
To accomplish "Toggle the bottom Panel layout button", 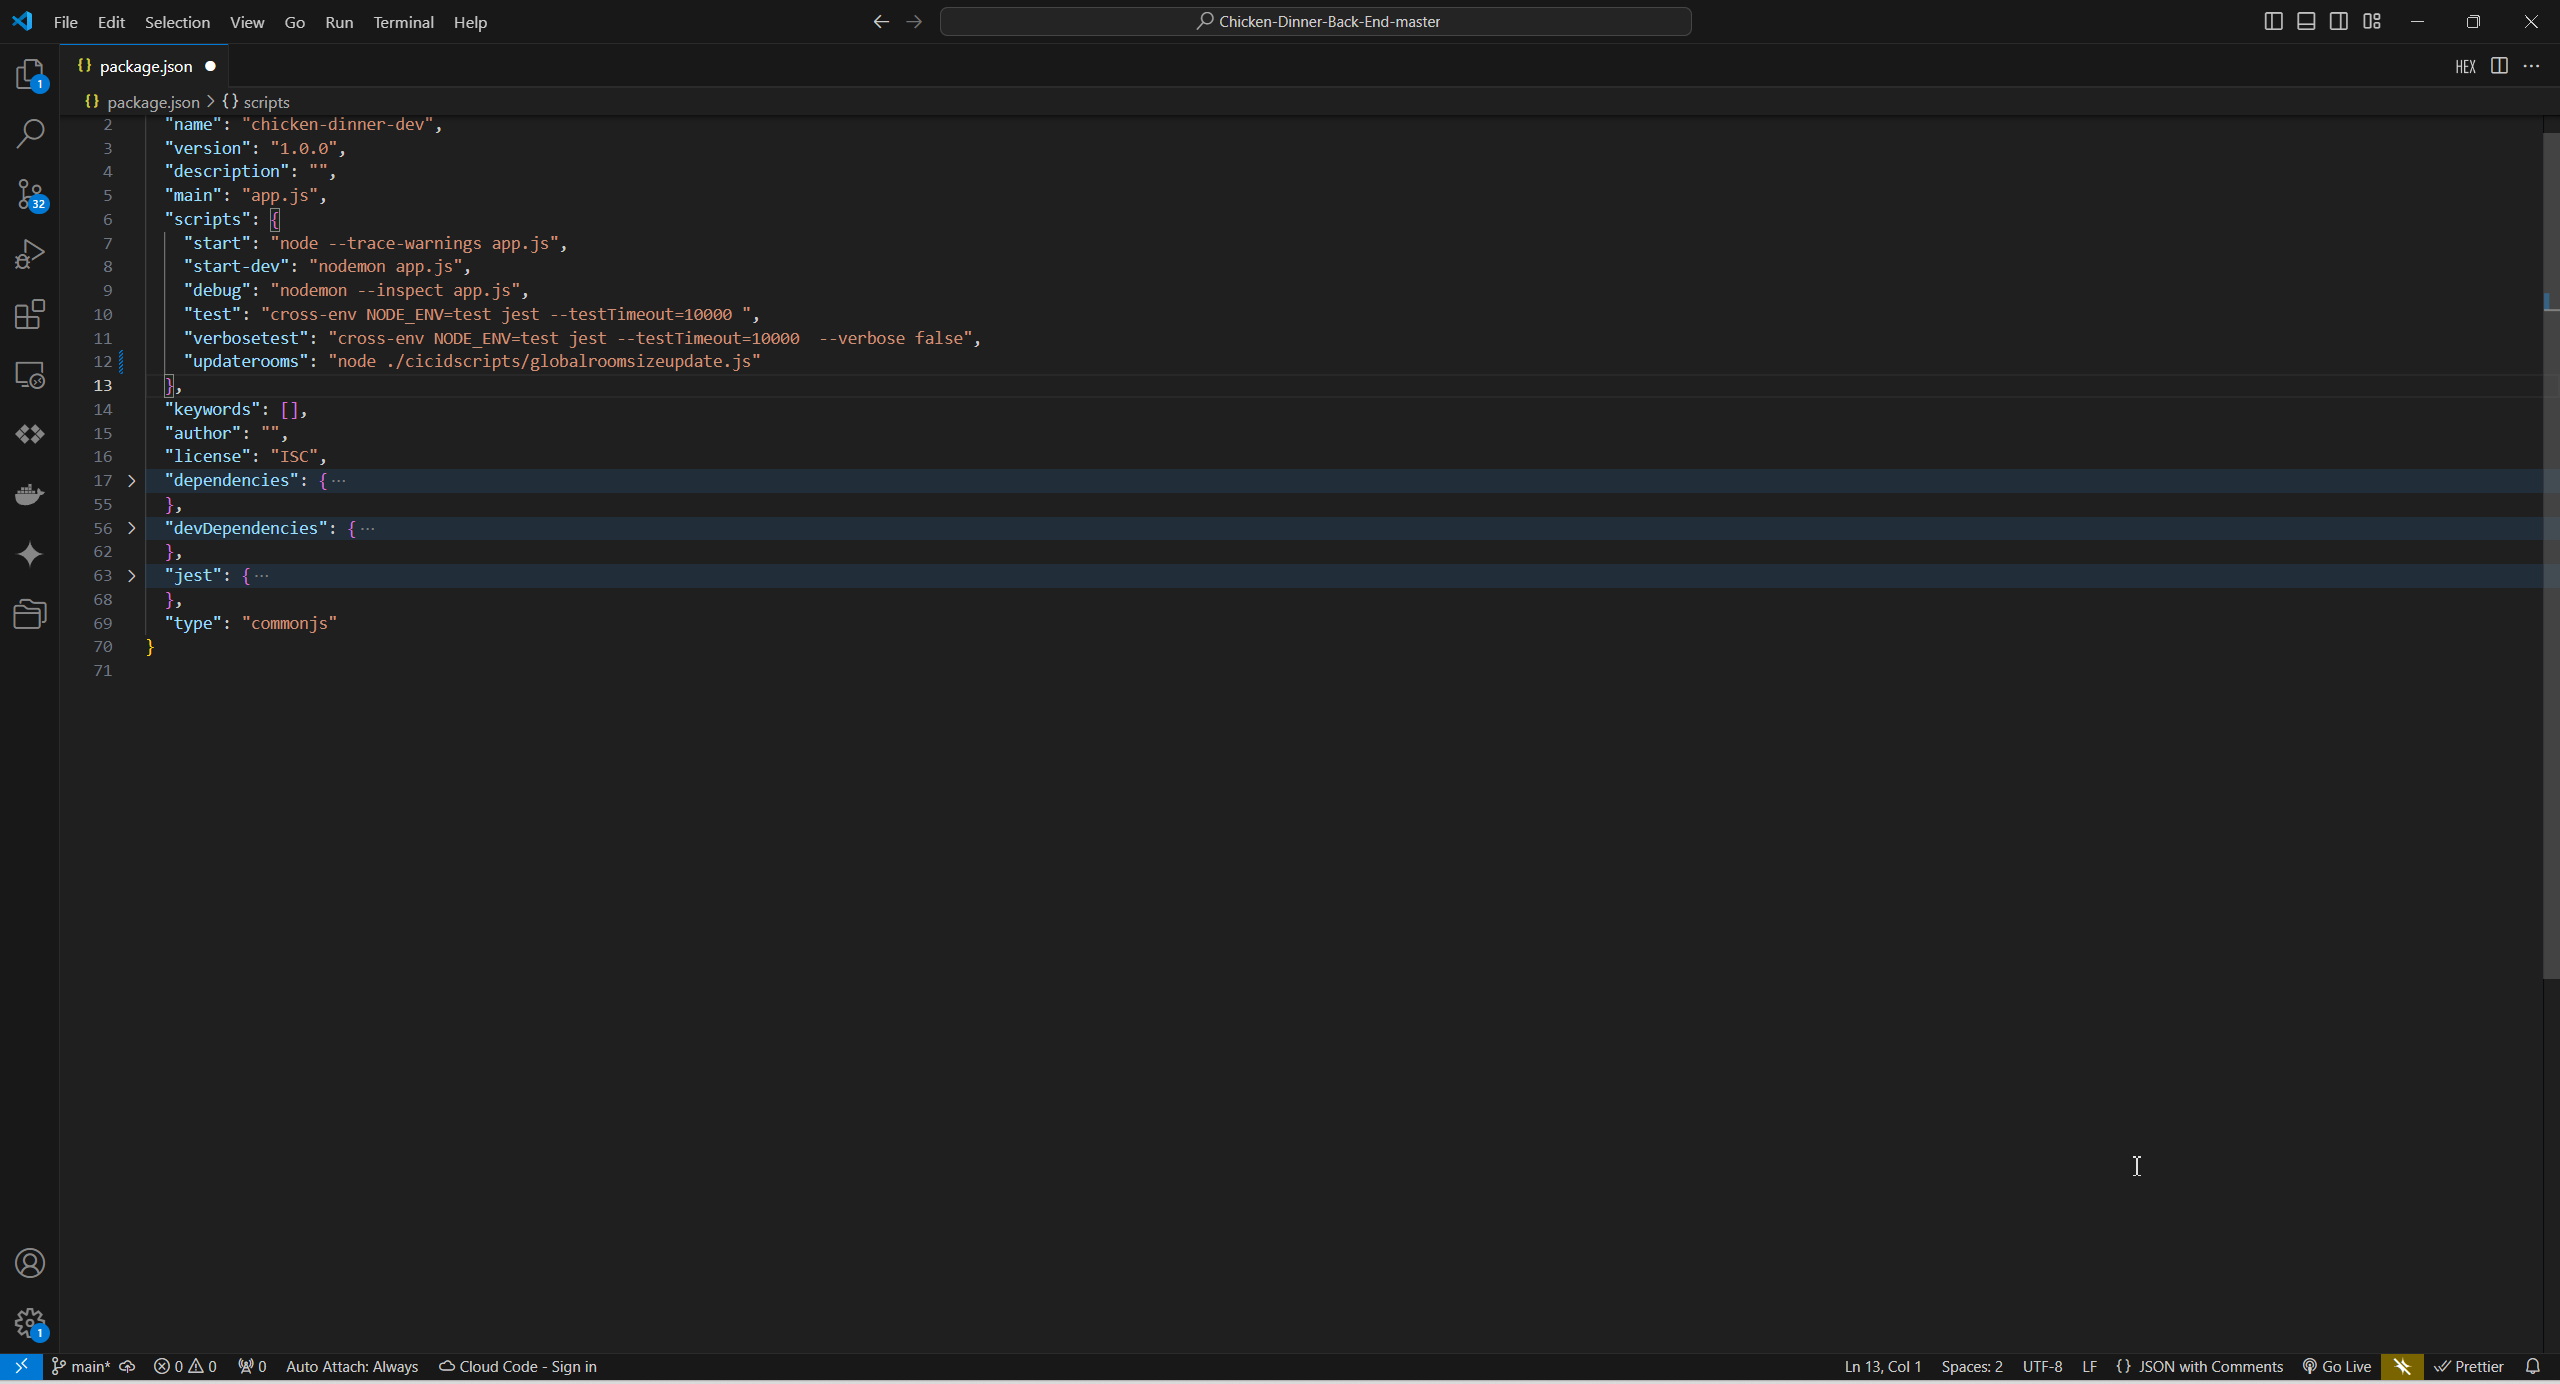I will tap(2306, 21).
